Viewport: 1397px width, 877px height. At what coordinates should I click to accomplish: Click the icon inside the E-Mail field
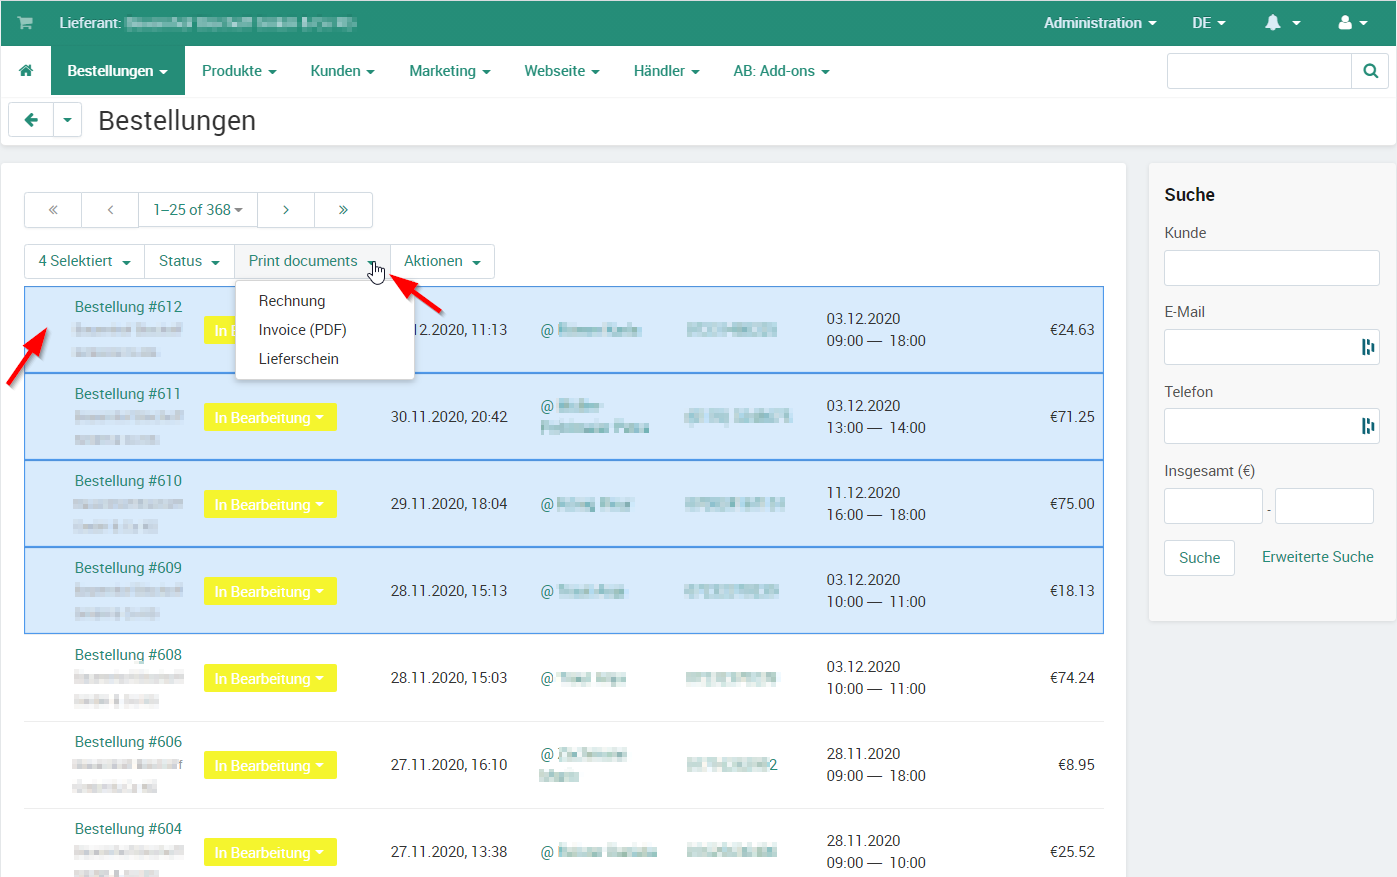click(1367, 347)
